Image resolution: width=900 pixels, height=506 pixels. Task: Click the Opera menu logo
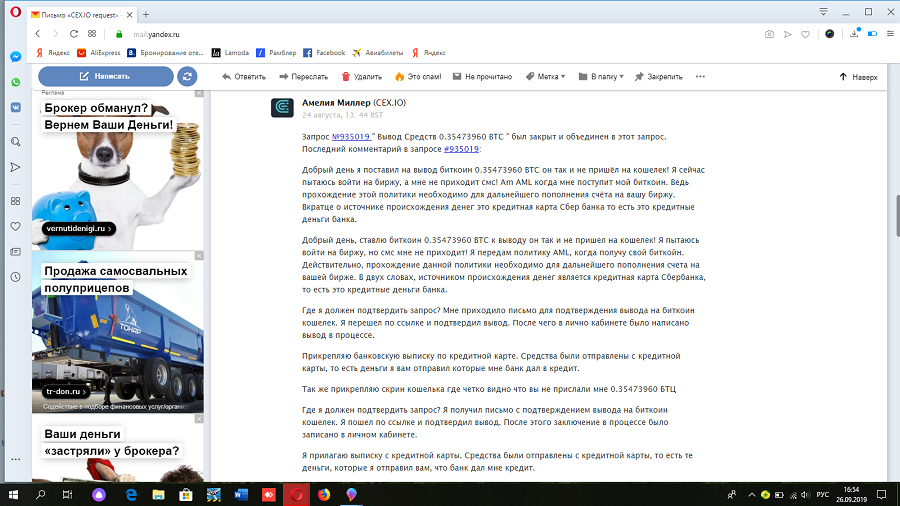(x=15, y=12)
